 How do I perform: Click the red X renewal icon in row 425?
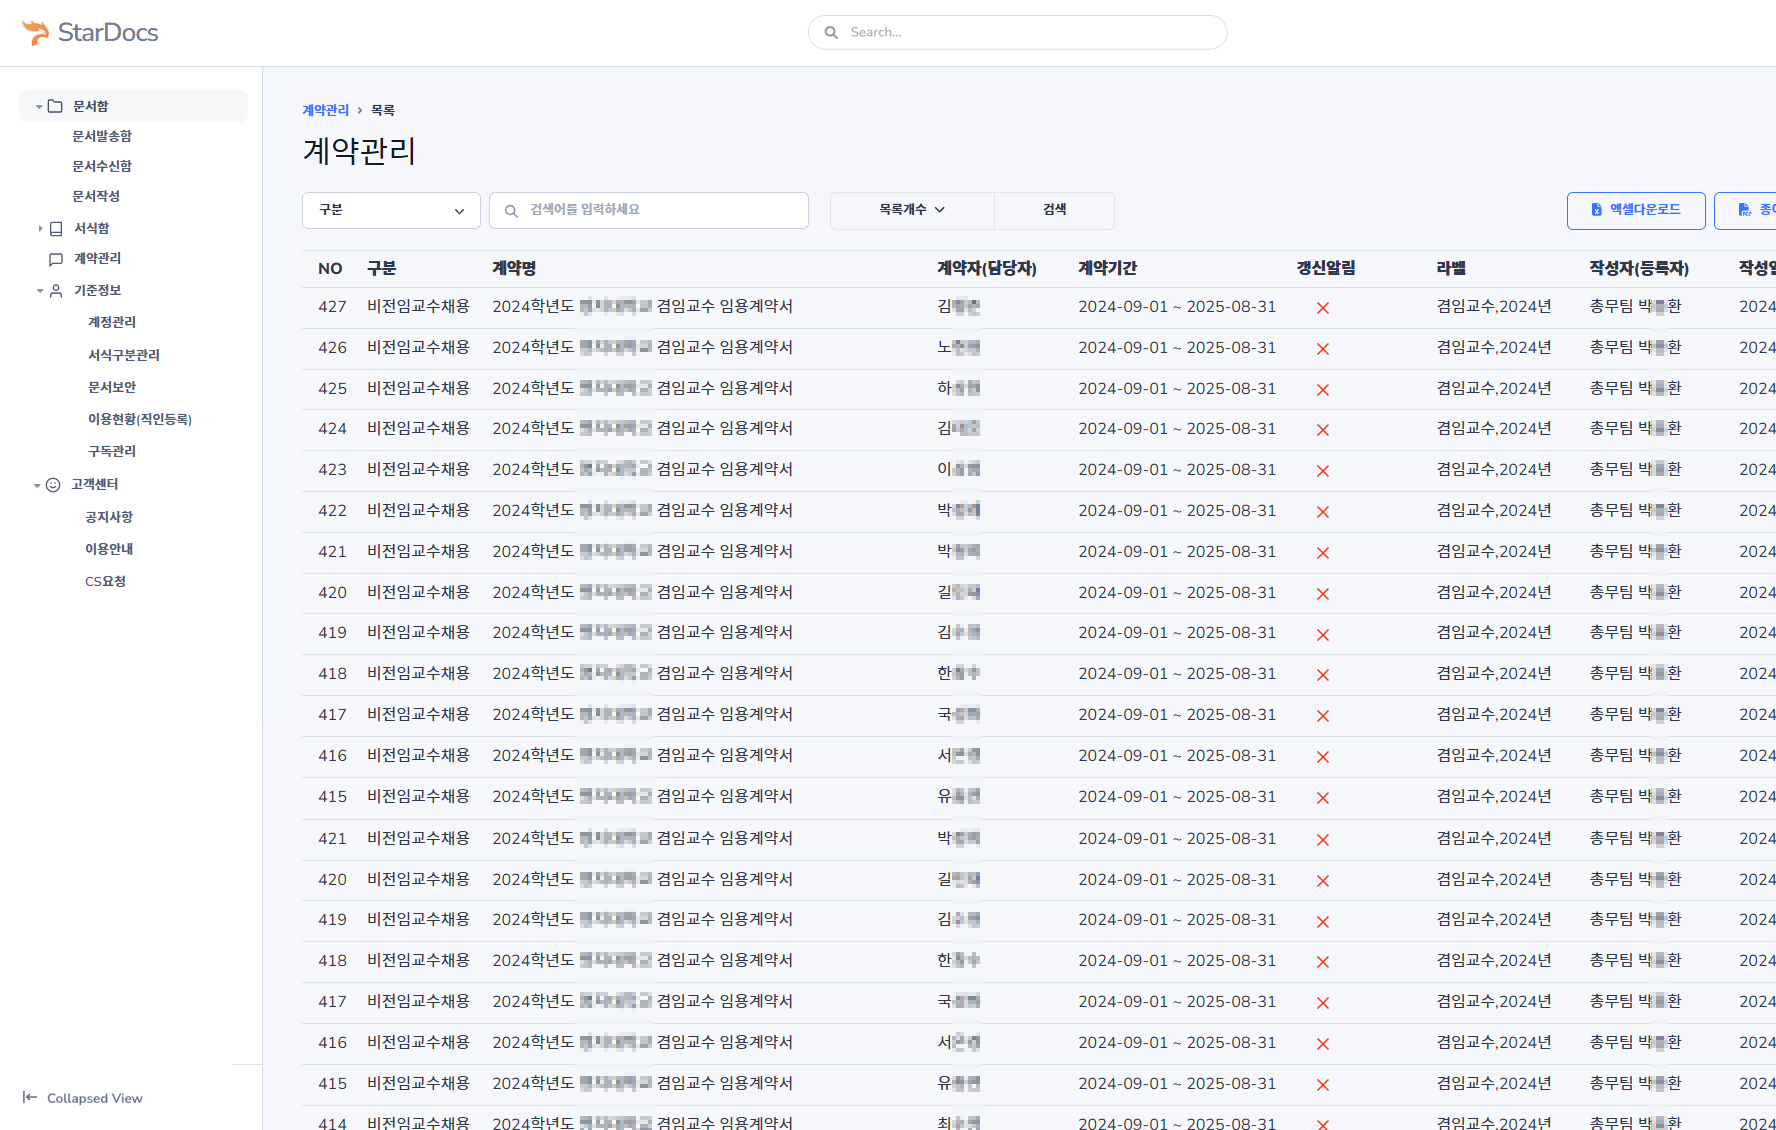coord(1323,390)
